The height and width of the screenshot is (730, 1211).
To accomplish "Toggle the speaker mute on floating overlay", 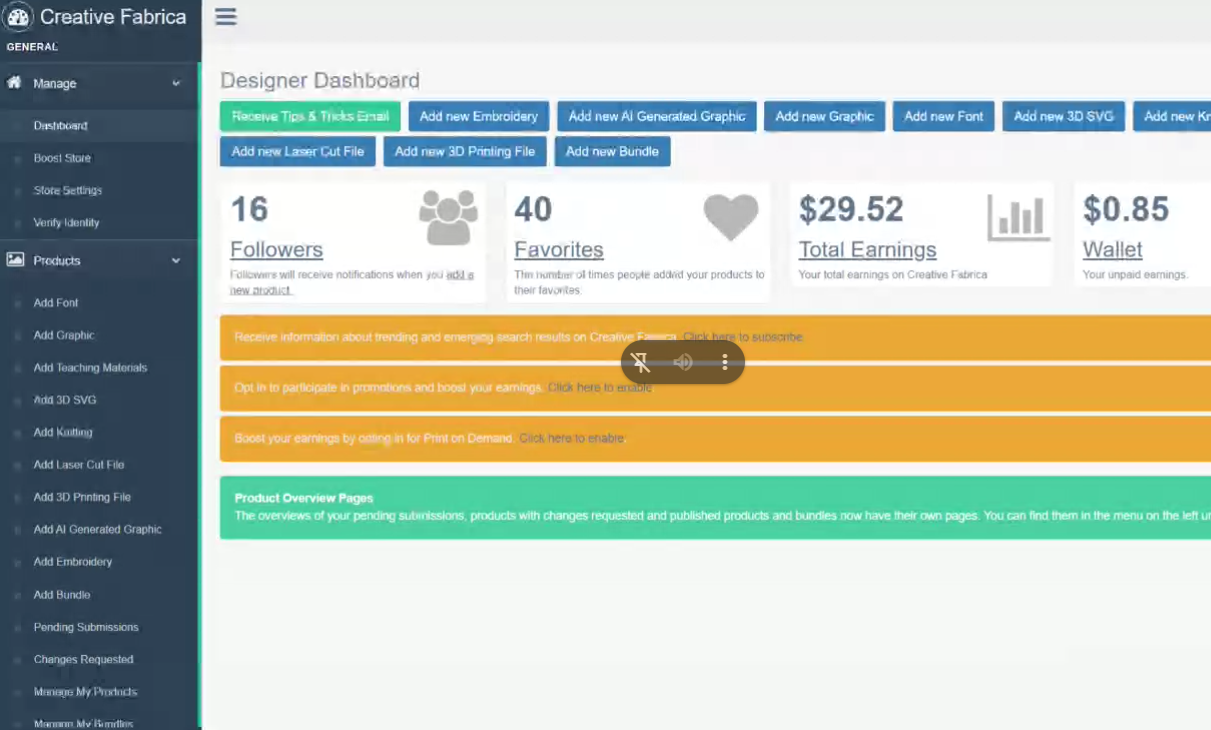I will pyautogui.click(x=683, y=362).
